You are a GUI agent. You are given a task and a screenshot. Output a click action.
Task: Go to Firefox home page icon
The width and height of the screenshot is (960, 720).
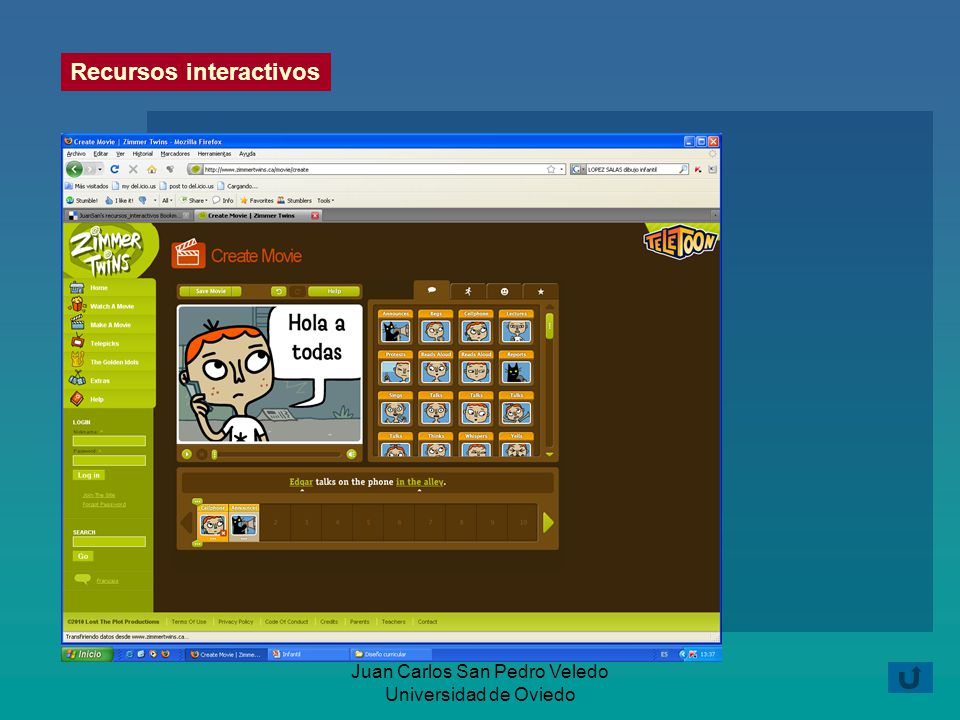(x=152, y=170)
